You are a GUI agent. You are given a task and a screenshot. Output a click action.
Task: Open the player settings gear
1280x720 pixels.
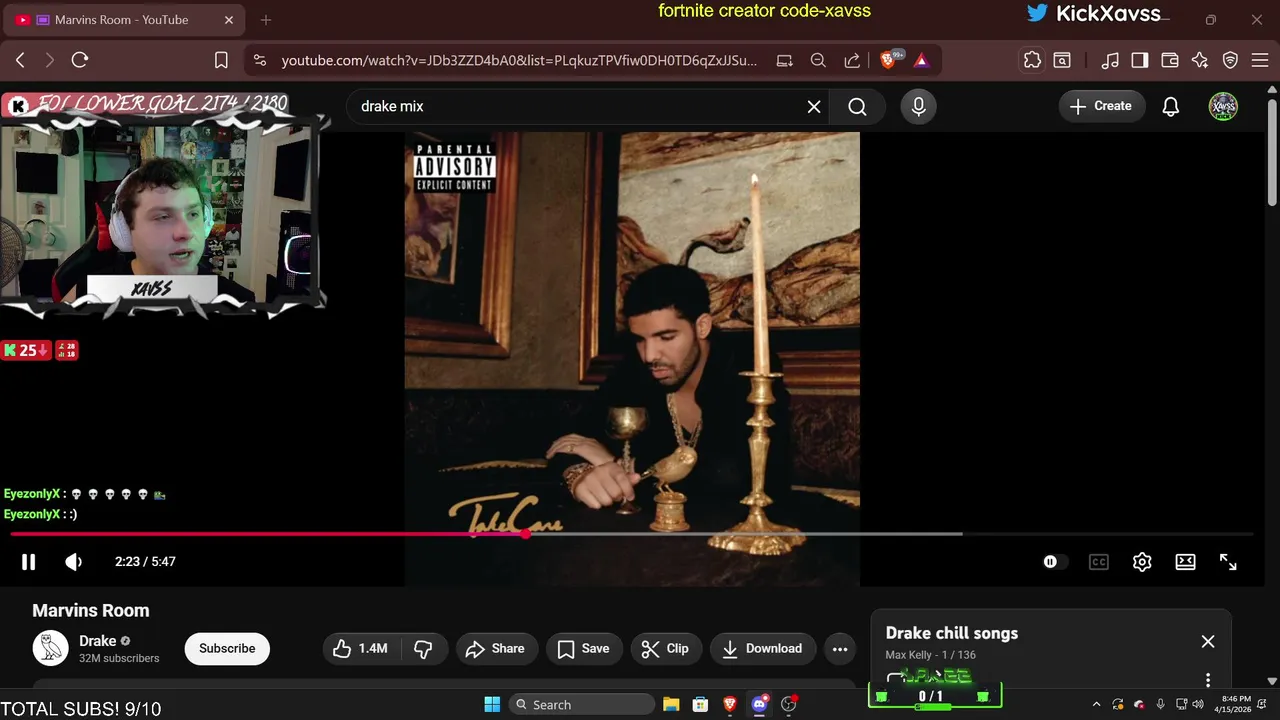1142,562
